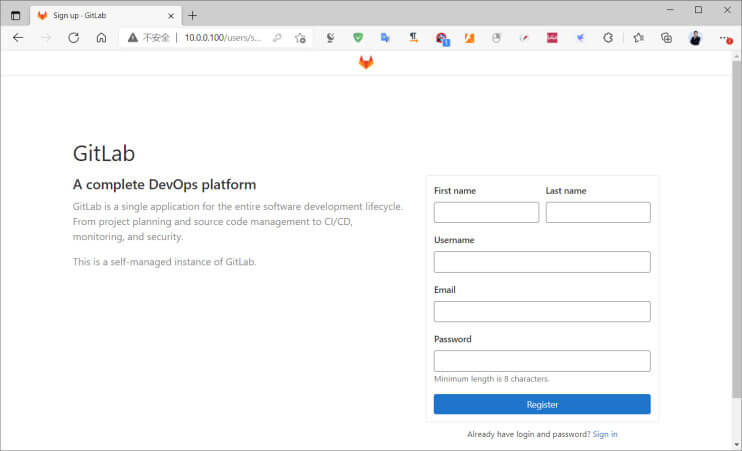
Task: Click the red pen extension icon
Action: [x=524, y=38]
